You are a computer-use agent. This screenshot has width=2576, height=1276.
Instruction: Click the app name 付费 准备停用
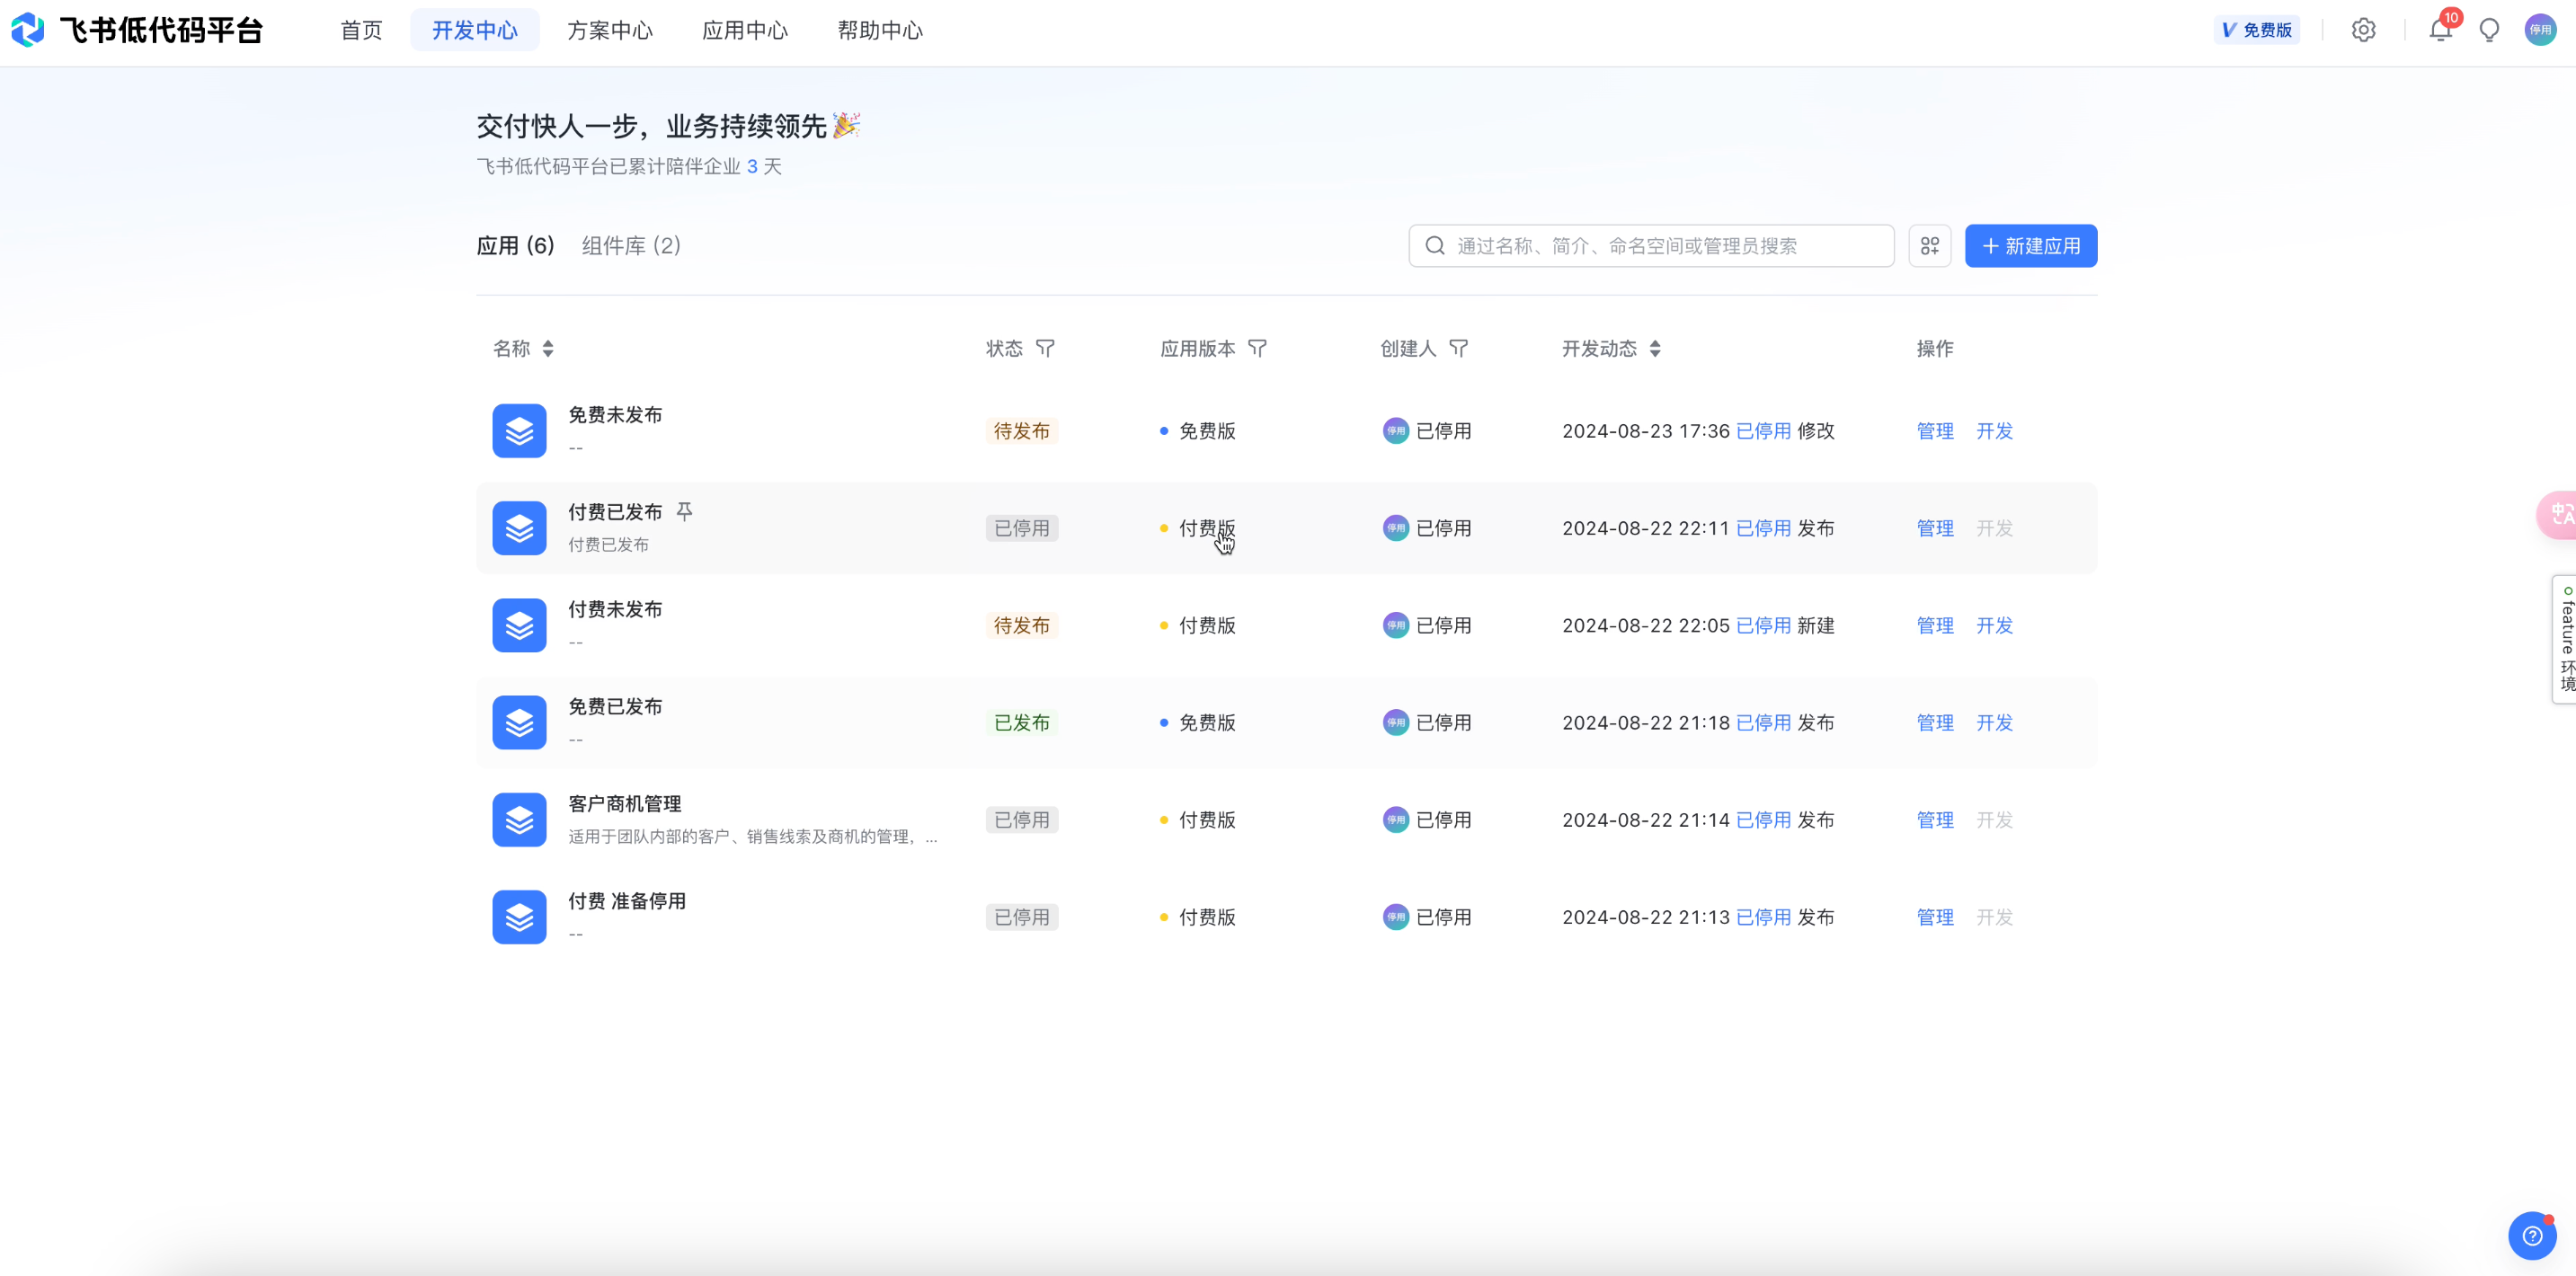(627, 901)
